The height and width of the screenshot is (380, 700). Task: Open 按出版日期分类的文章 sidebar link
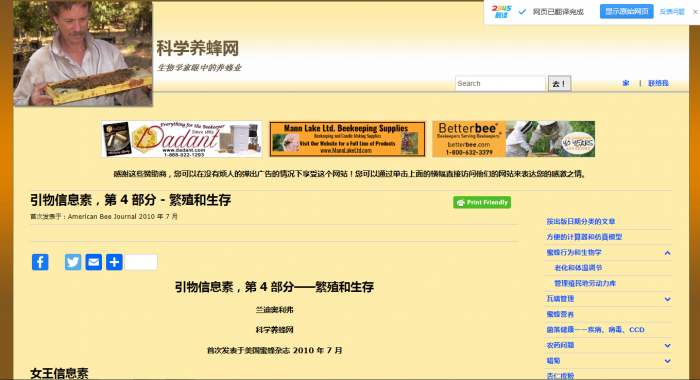tap(581, 221)
